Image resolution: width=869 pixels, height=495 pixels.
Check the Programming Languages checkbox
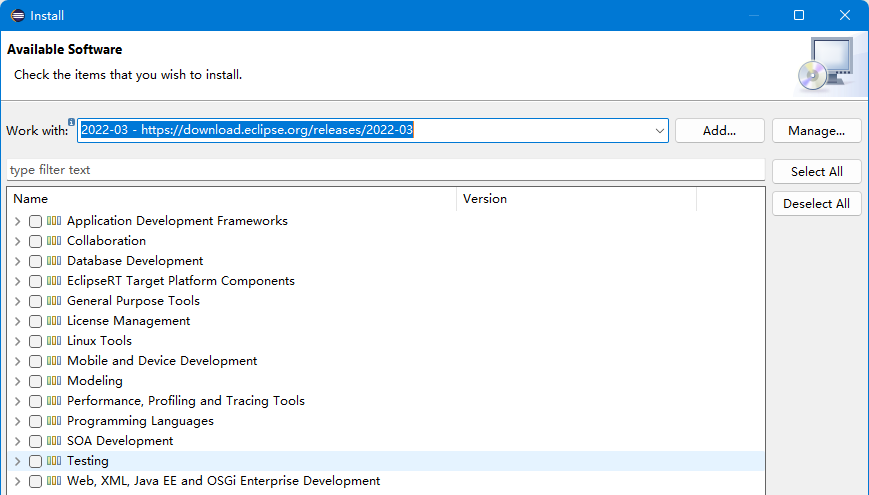tap(35, 421)
